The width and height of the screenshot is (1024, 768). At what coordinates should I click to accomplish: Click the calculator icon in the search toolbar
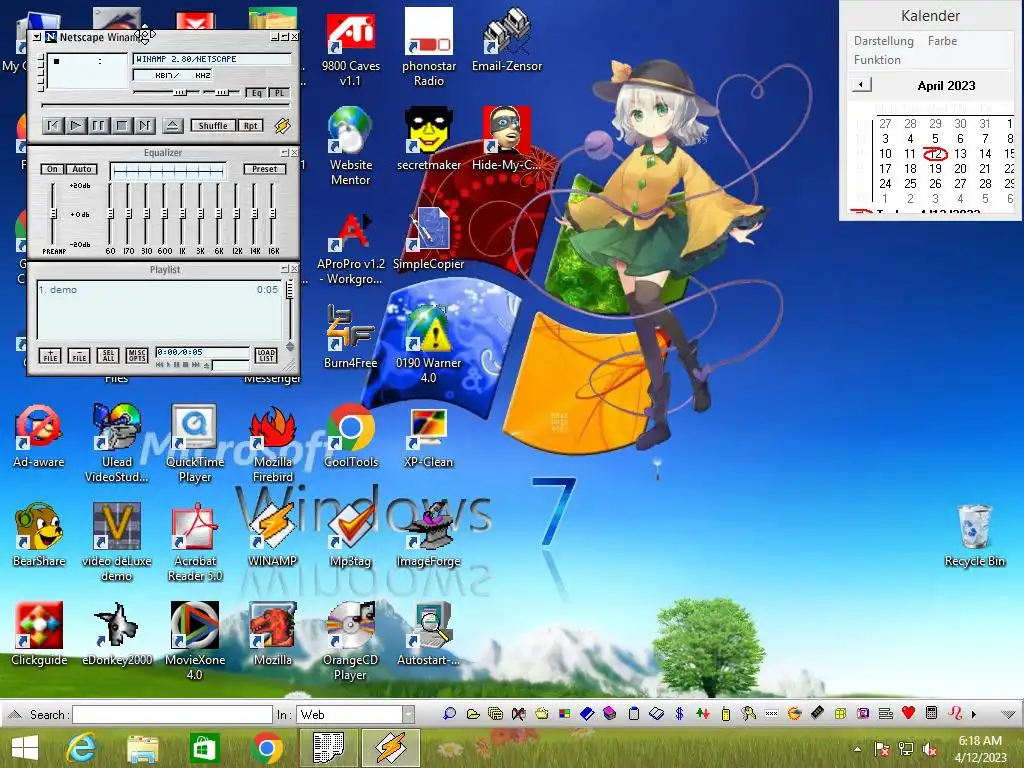click(932, 713)
